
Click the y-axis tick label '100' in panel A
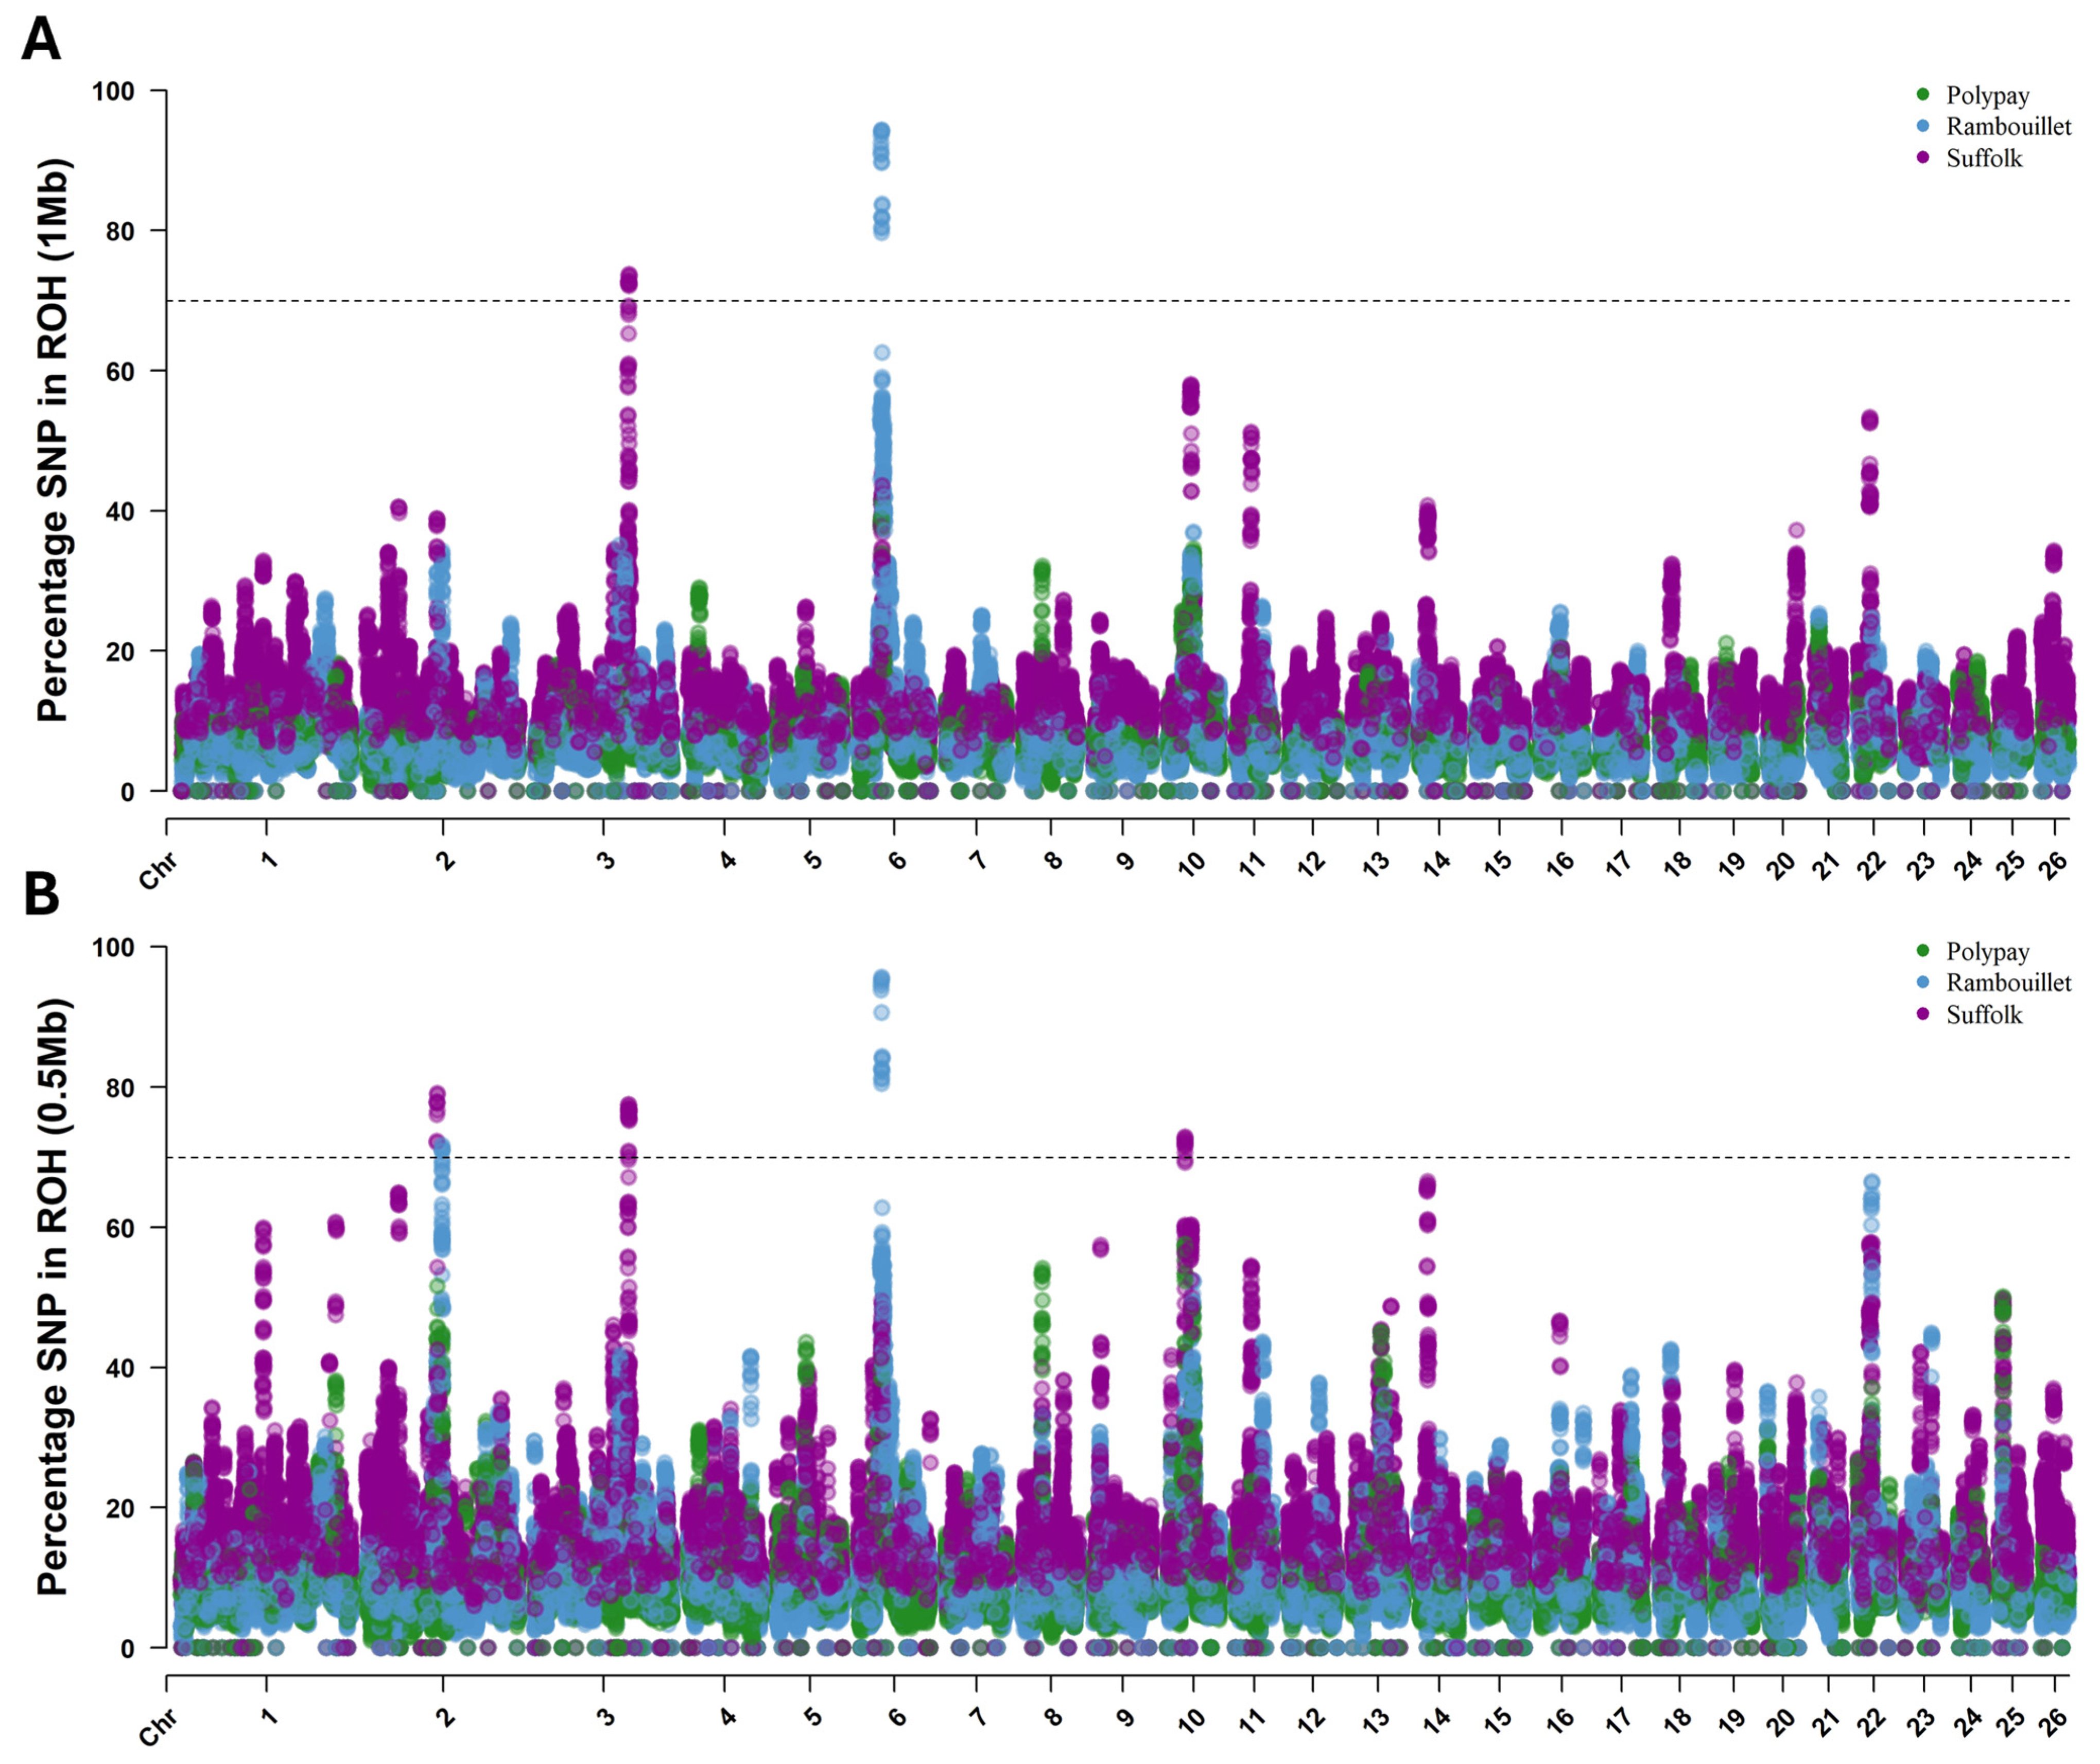tap(113, 91)
